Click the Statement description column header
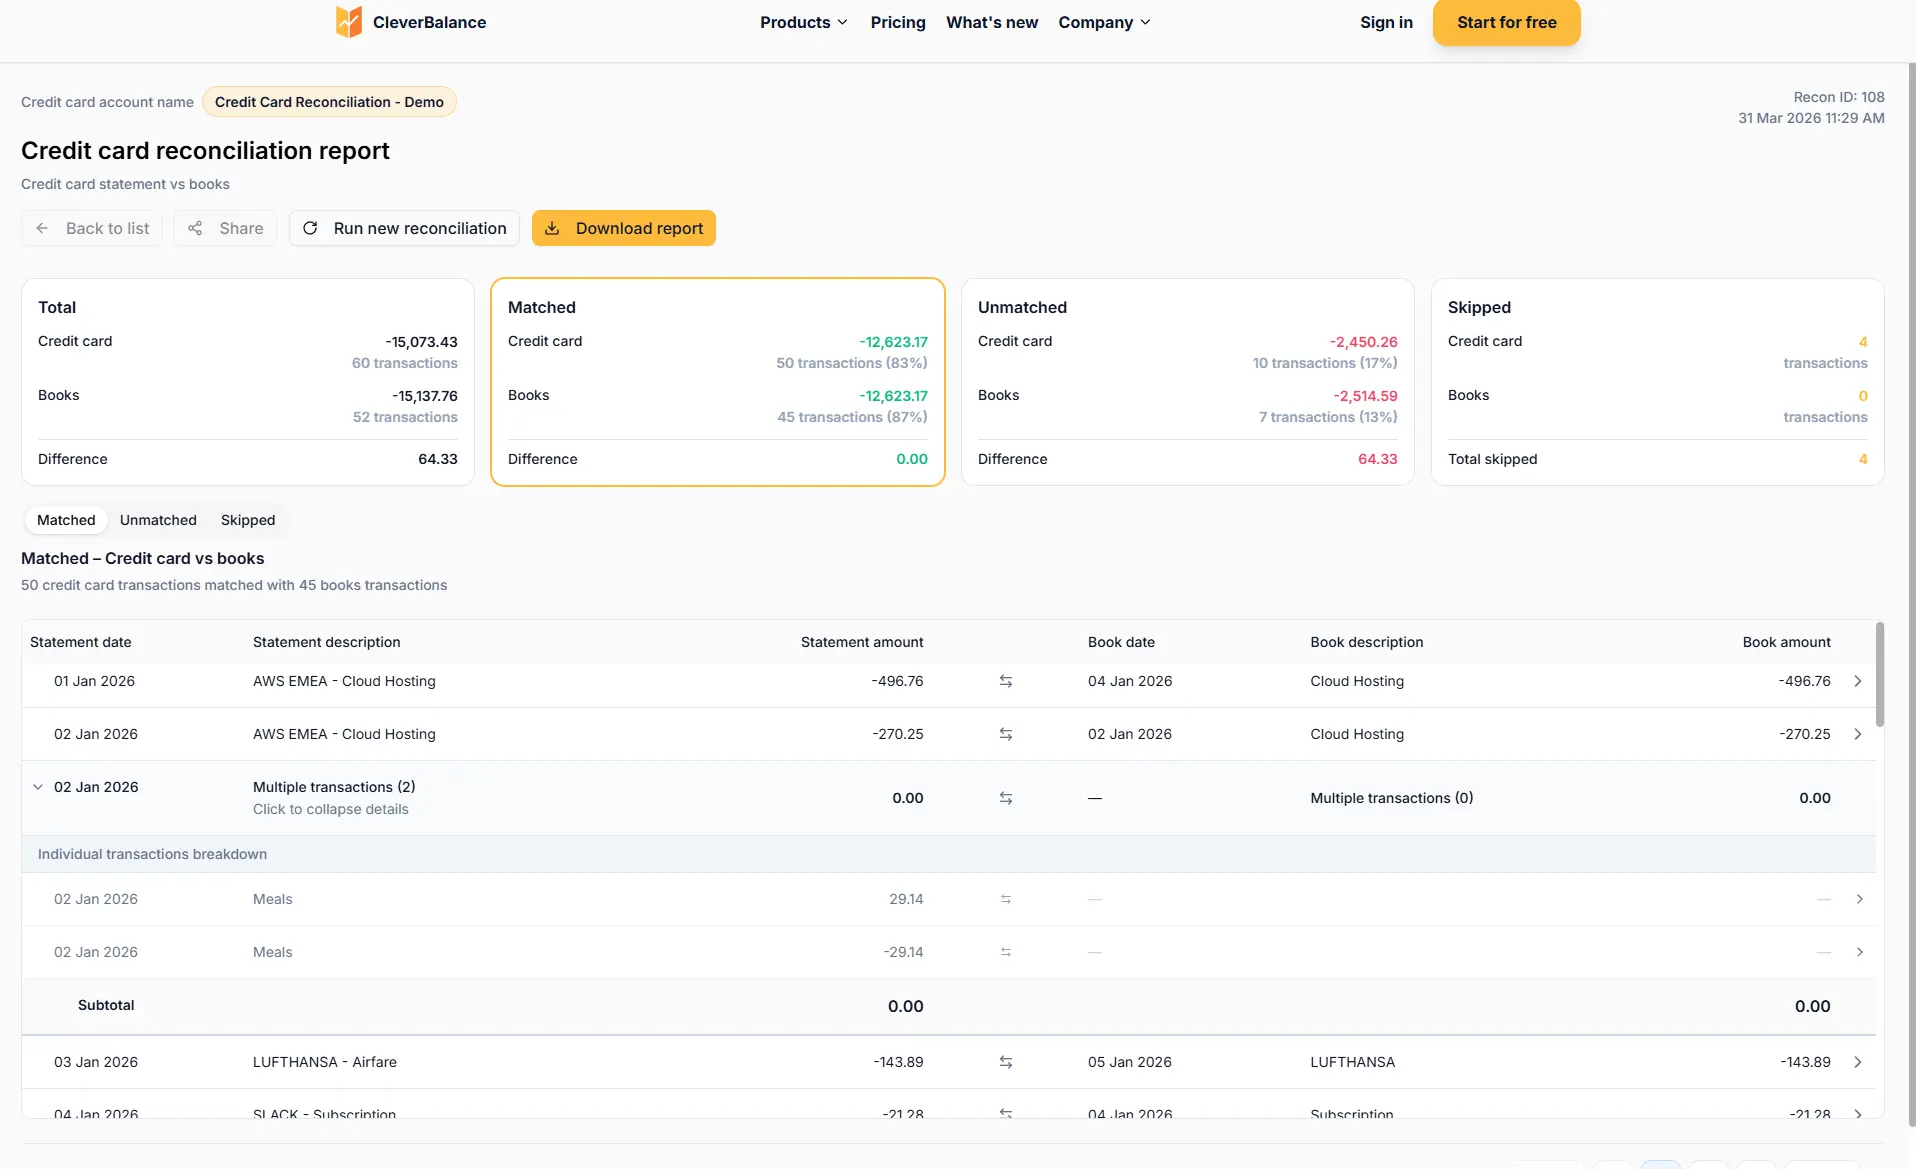The height and width of the screenshot is (1169, 1916). coord(327,642)
